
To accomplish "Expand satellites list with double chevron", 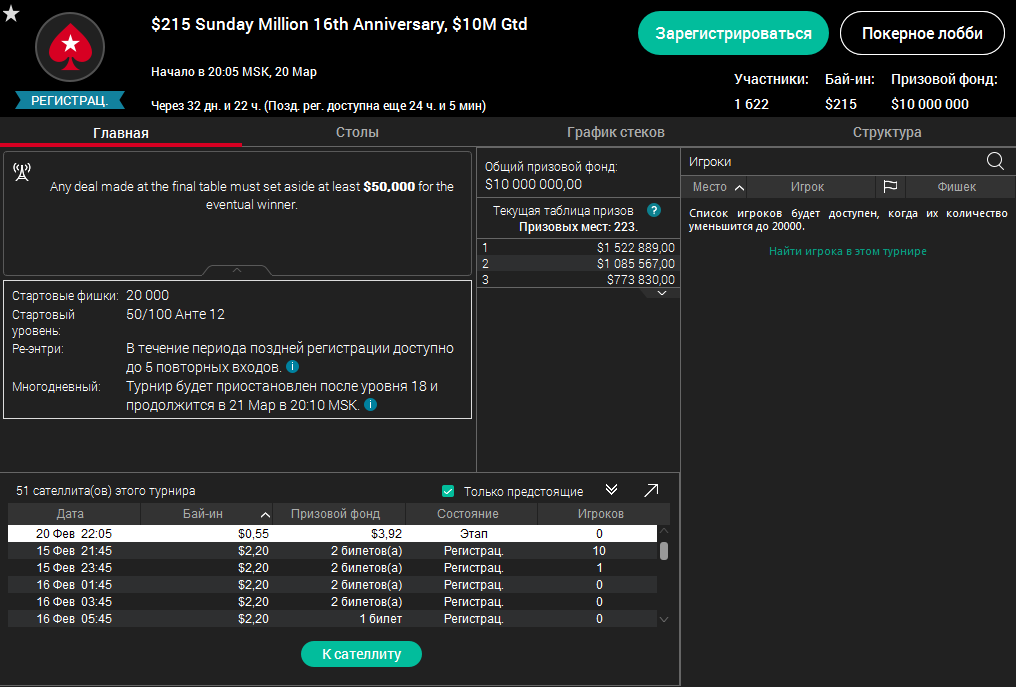I will (x=612, y=490).
